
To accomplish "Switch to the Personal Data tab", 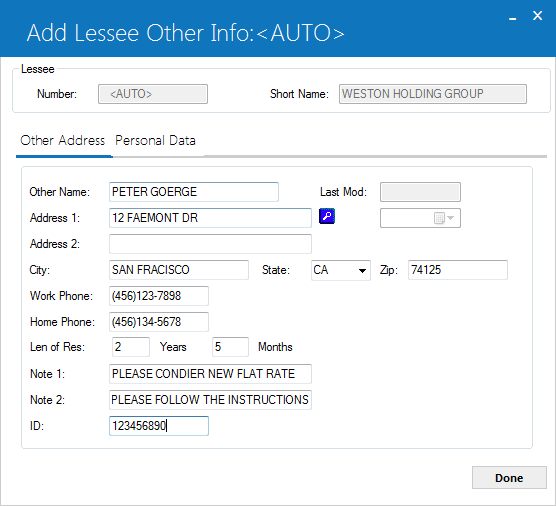I will [x=155, y=141].
